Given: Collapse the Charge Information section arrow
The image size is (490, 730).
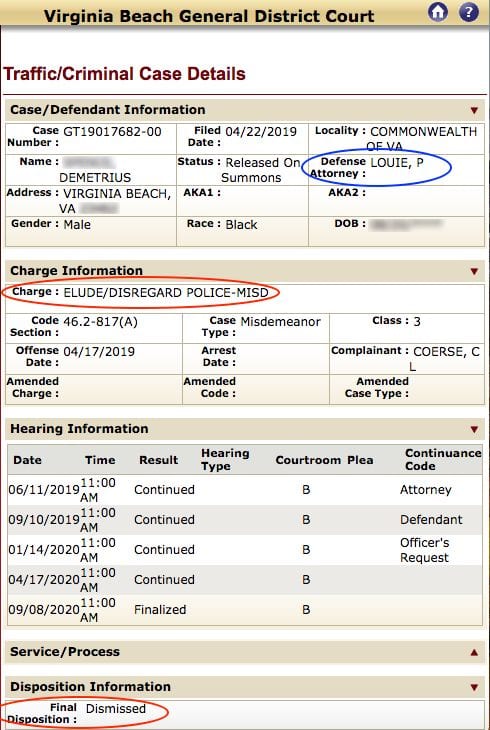Looking at the screenshot, I should point(474,271).
